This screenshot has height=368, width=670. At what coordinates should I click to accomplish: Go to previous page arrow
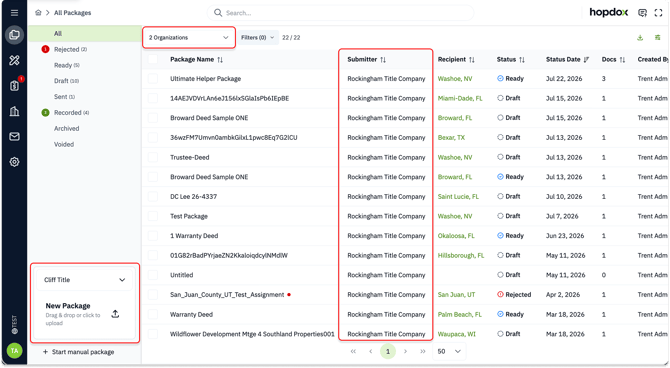pyautogui.click(x=370, y=351)
